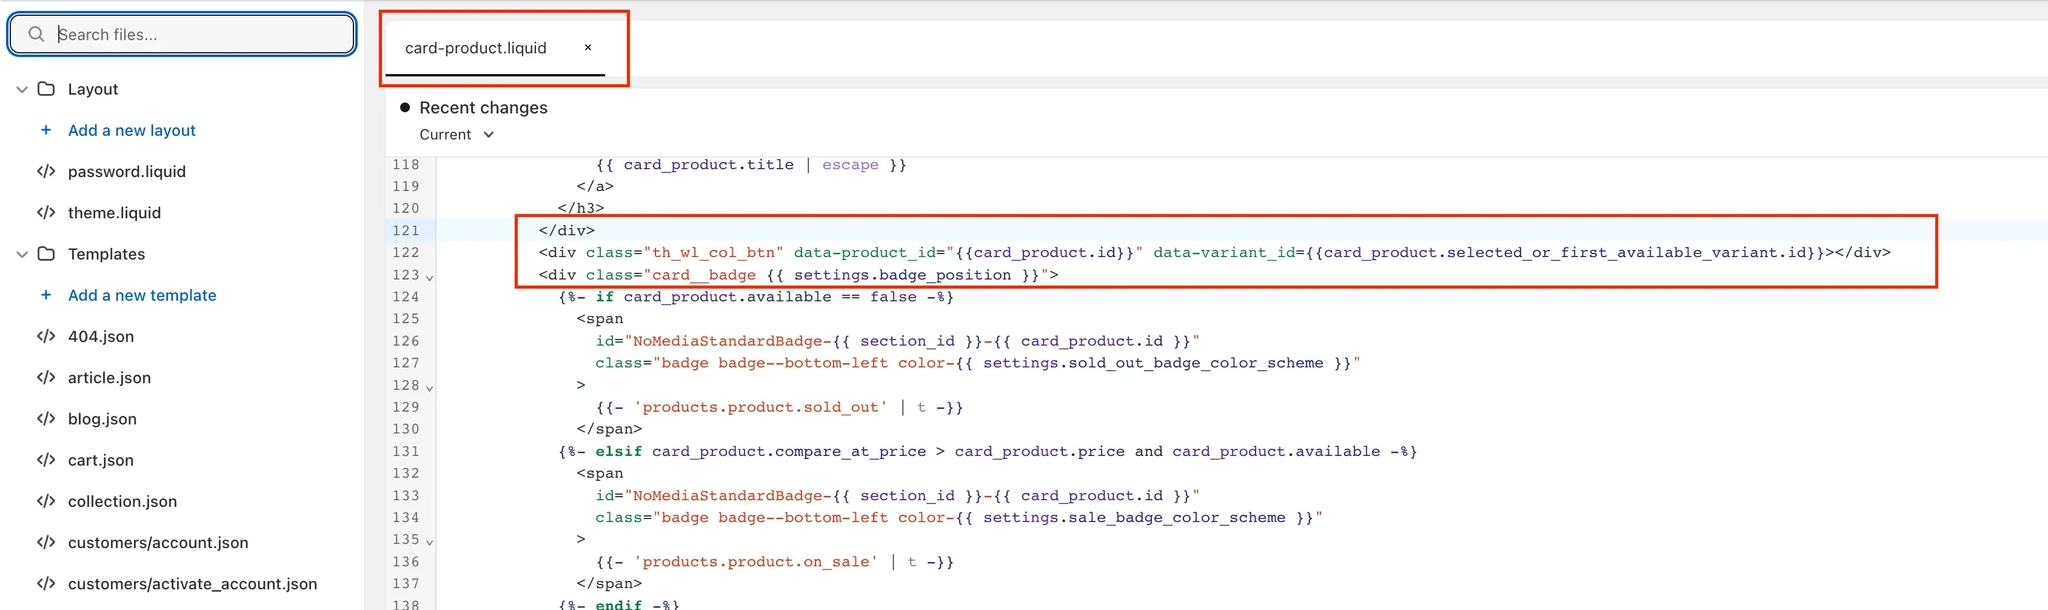The height and width of the screenshot is (610, 2048).
Task: Click the Layout folder icon
Action: coord(46,89)
